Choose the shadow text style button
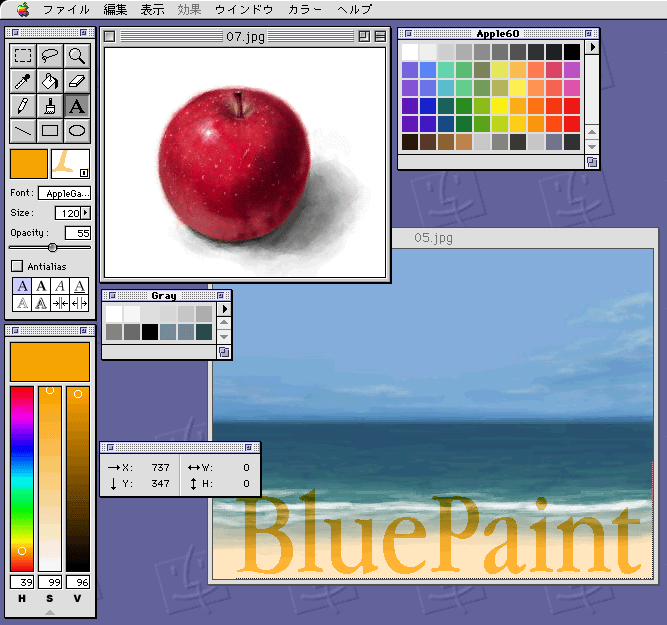667x625 pixels. coord(41,303)
